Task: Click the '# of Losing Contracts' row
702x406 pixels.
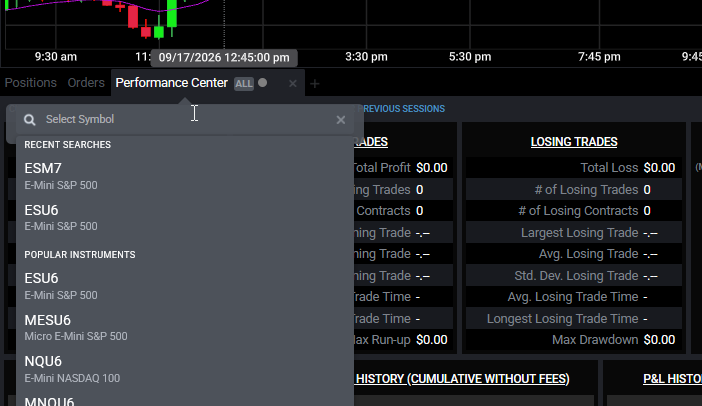Action: pos(574,211)
